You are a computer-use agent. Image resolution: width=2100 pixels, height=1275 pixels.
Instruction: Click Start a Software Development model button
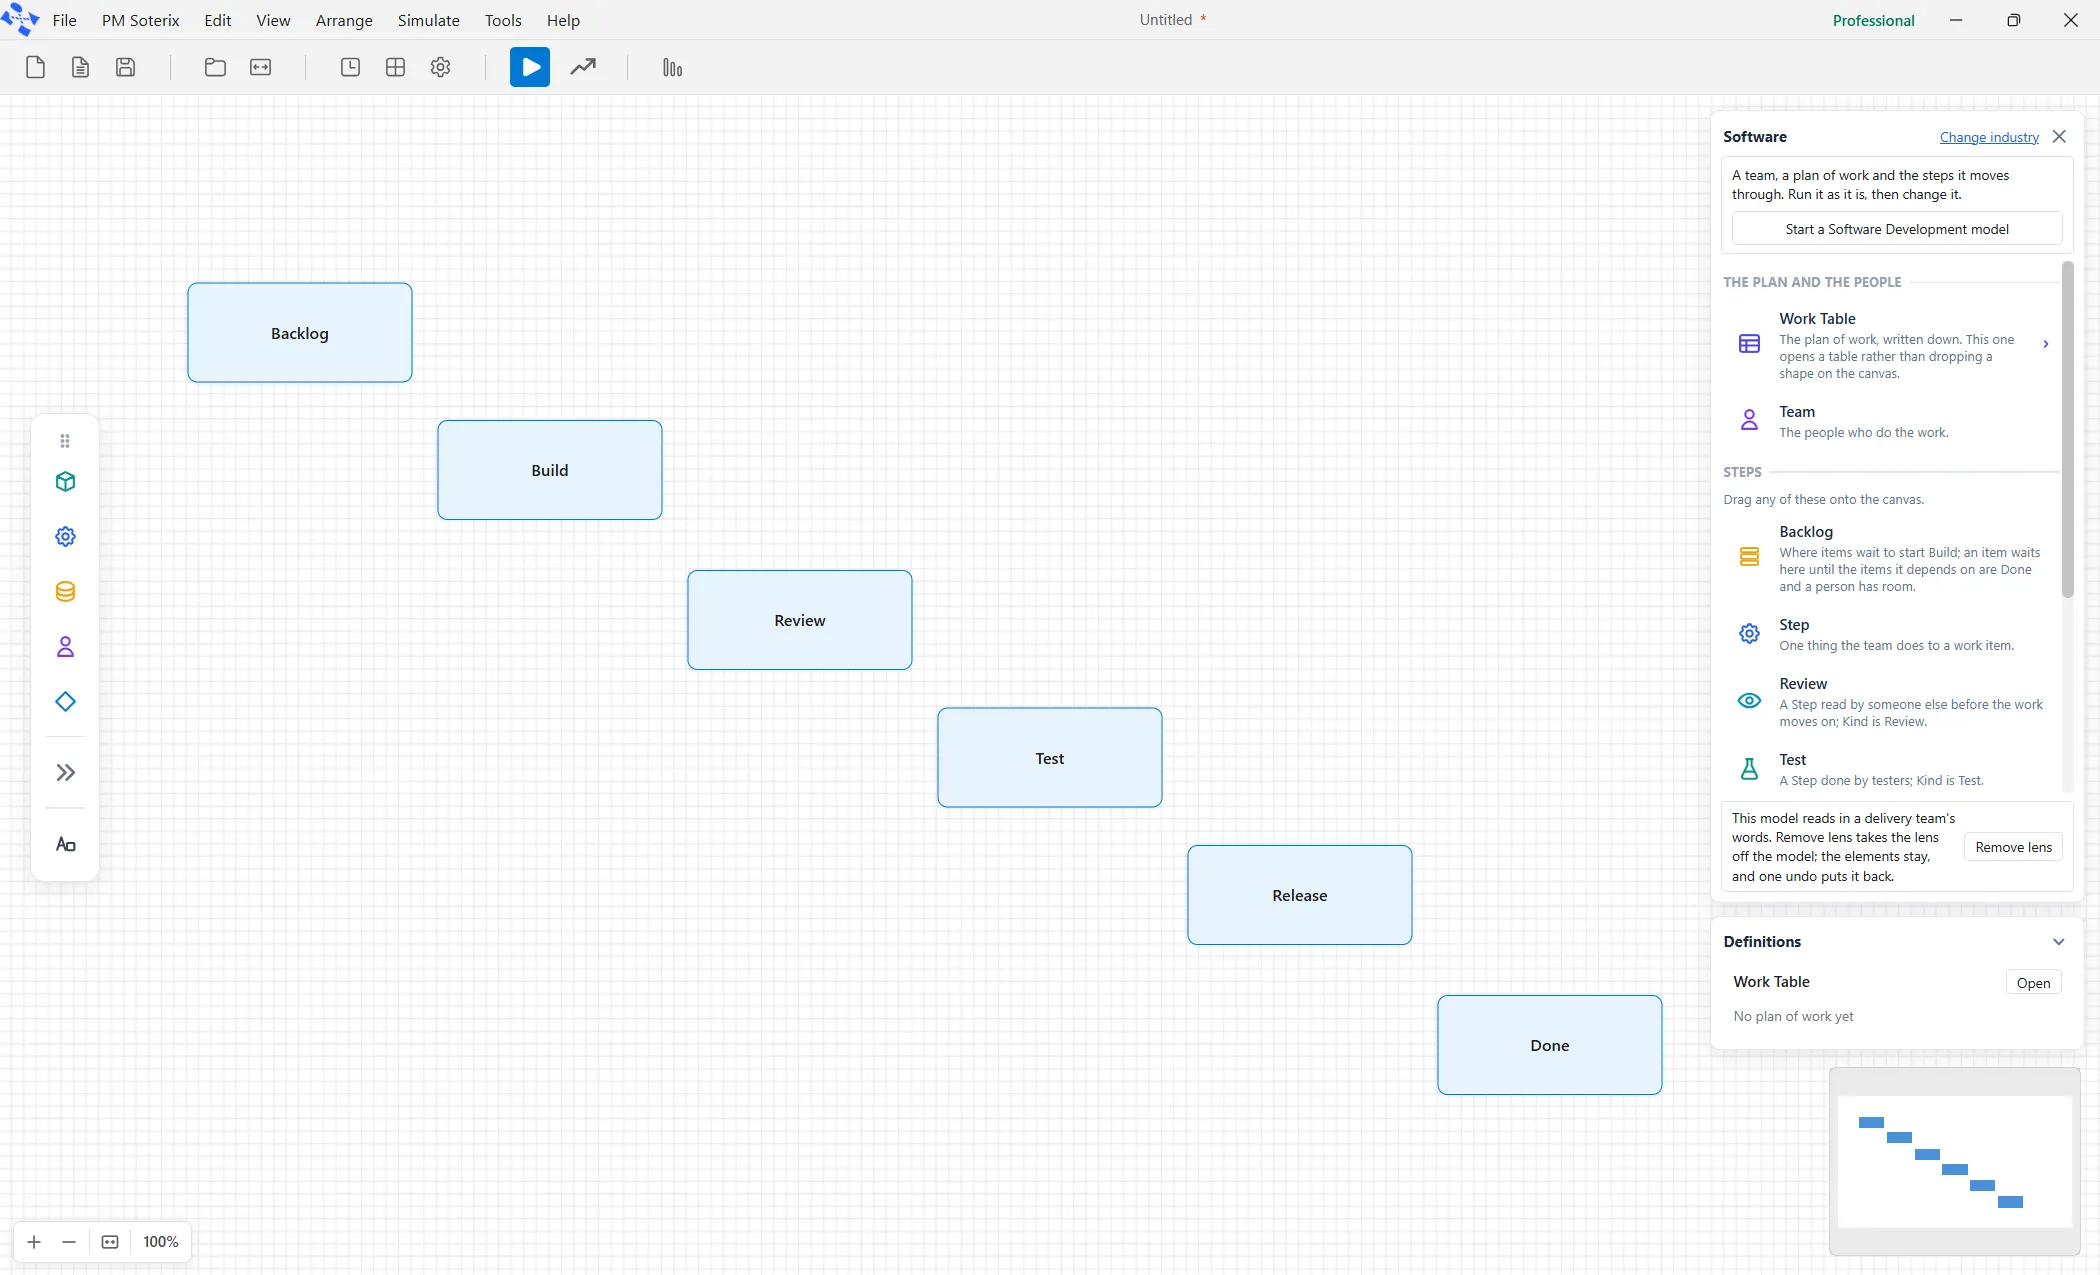1897,229
